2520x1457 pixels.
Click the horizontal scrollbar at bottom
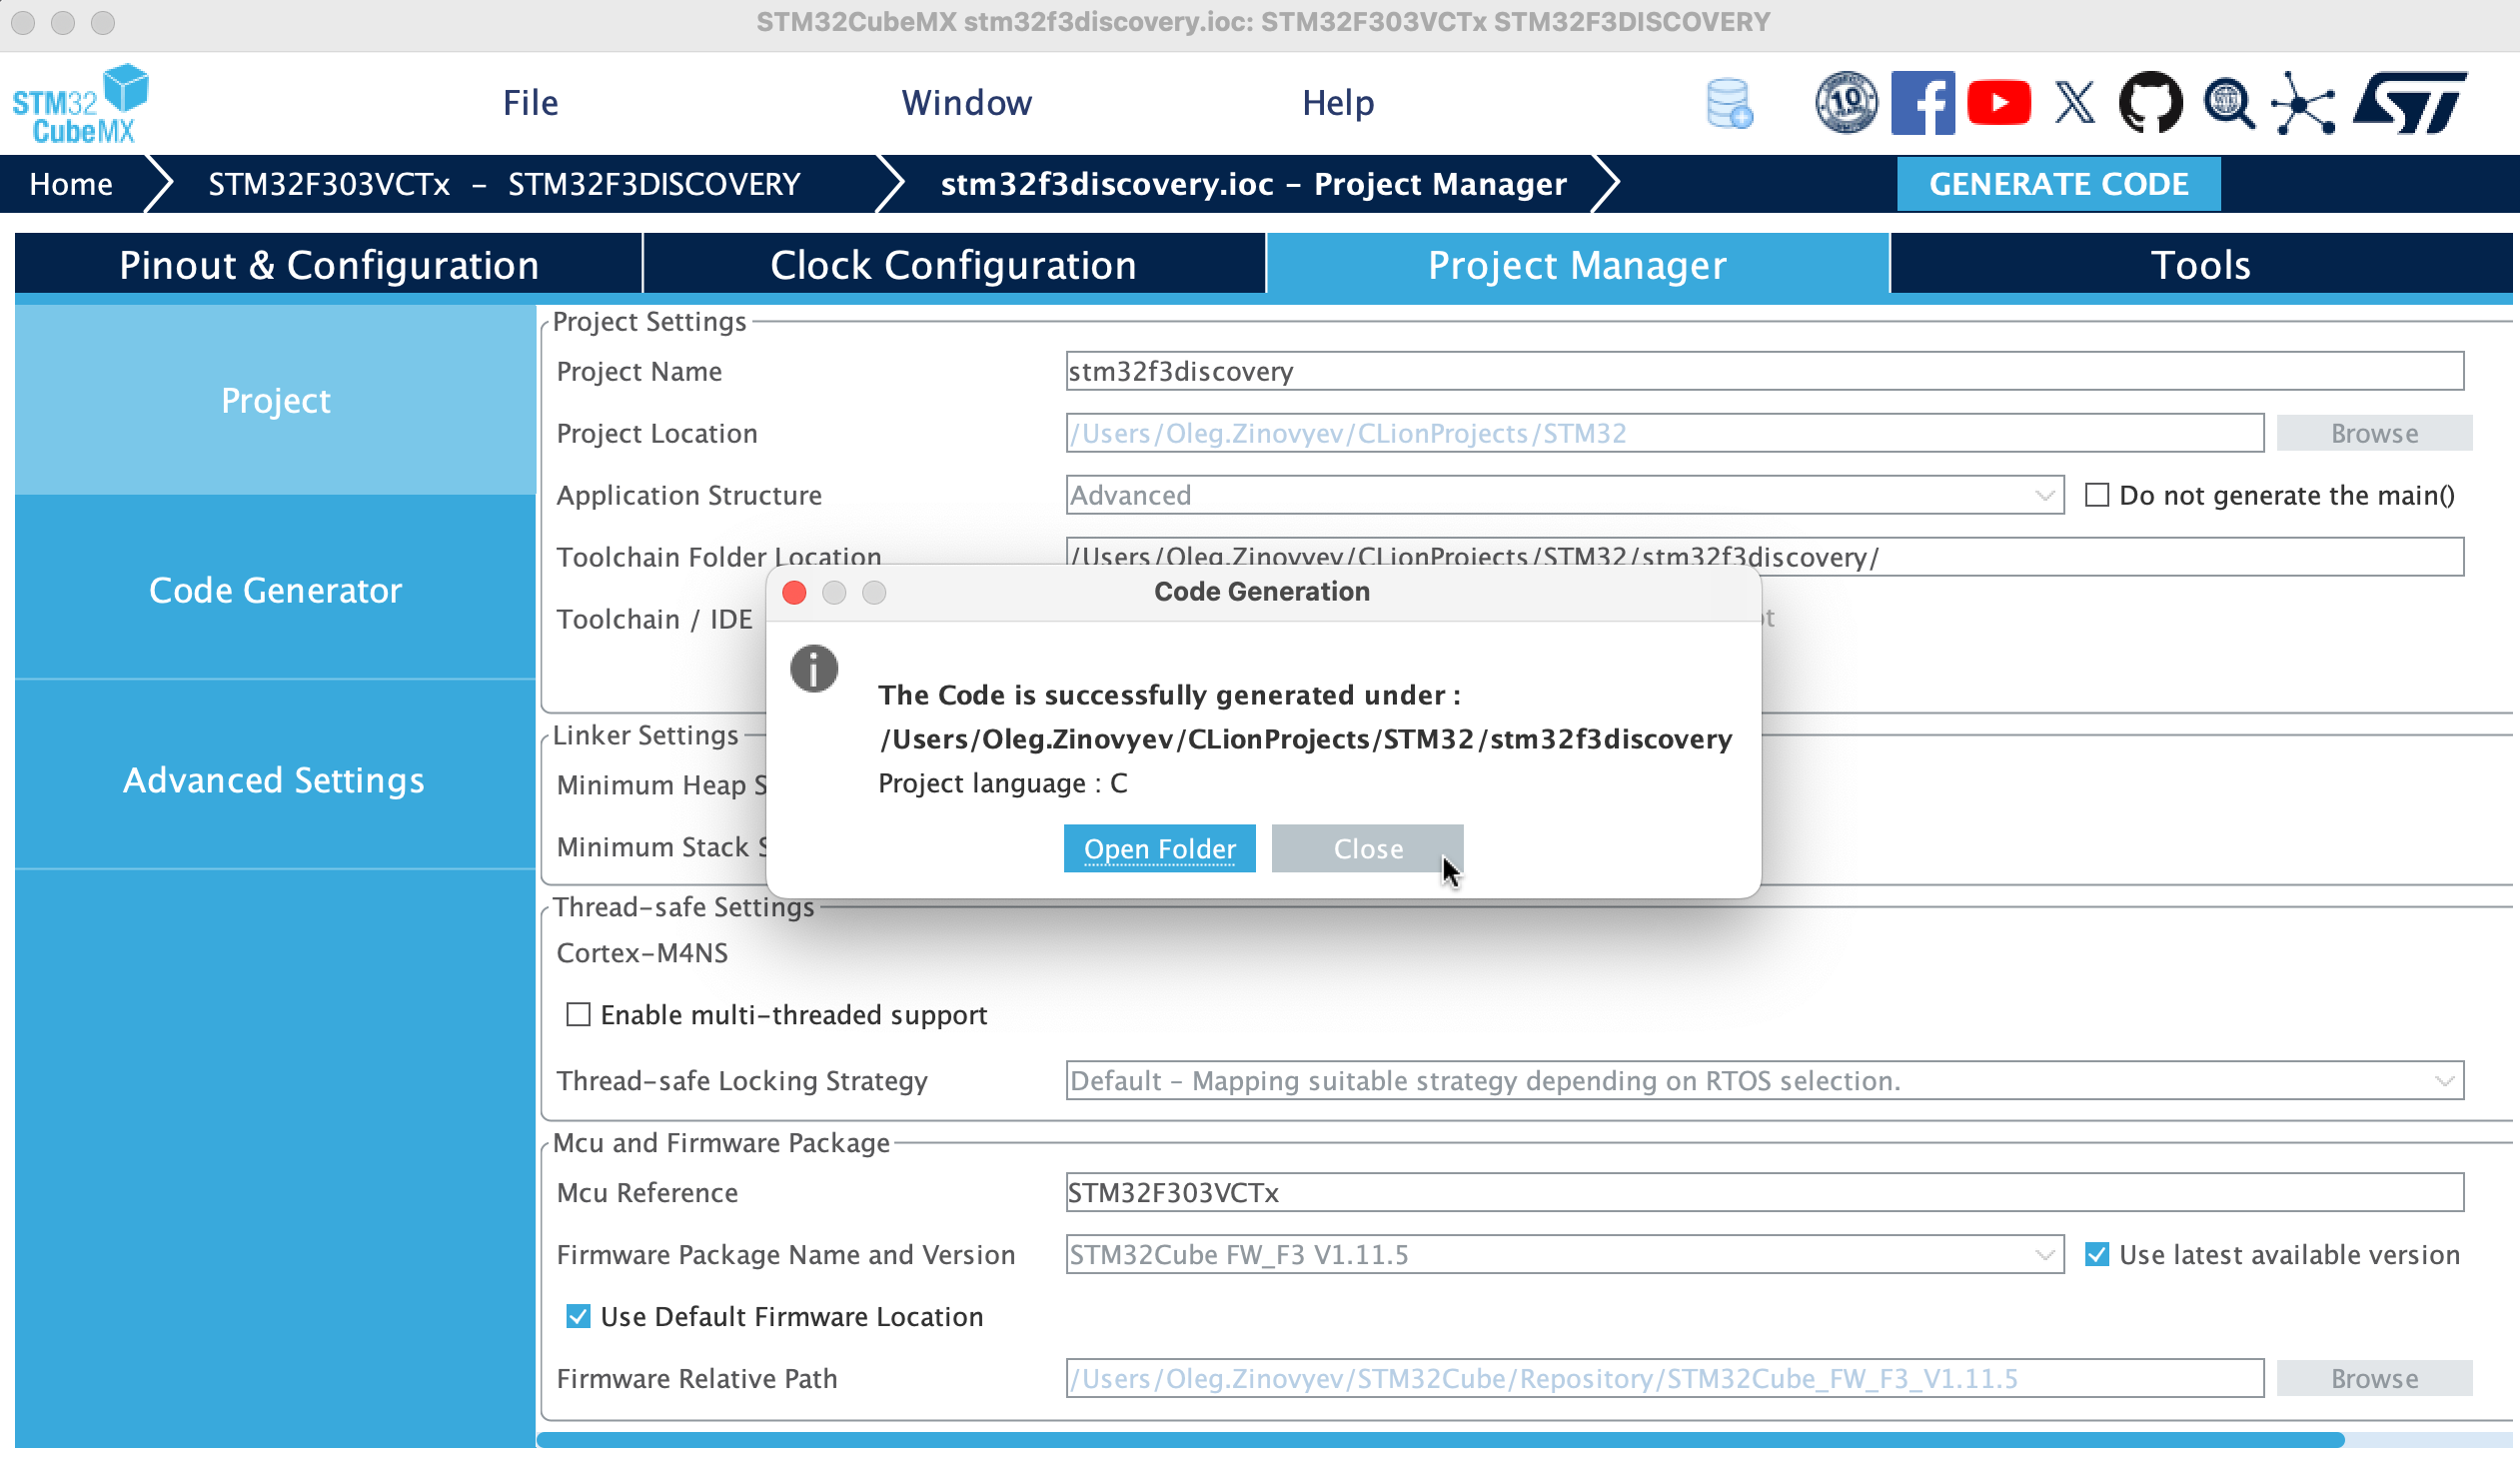click(x=1440, y=1439)
